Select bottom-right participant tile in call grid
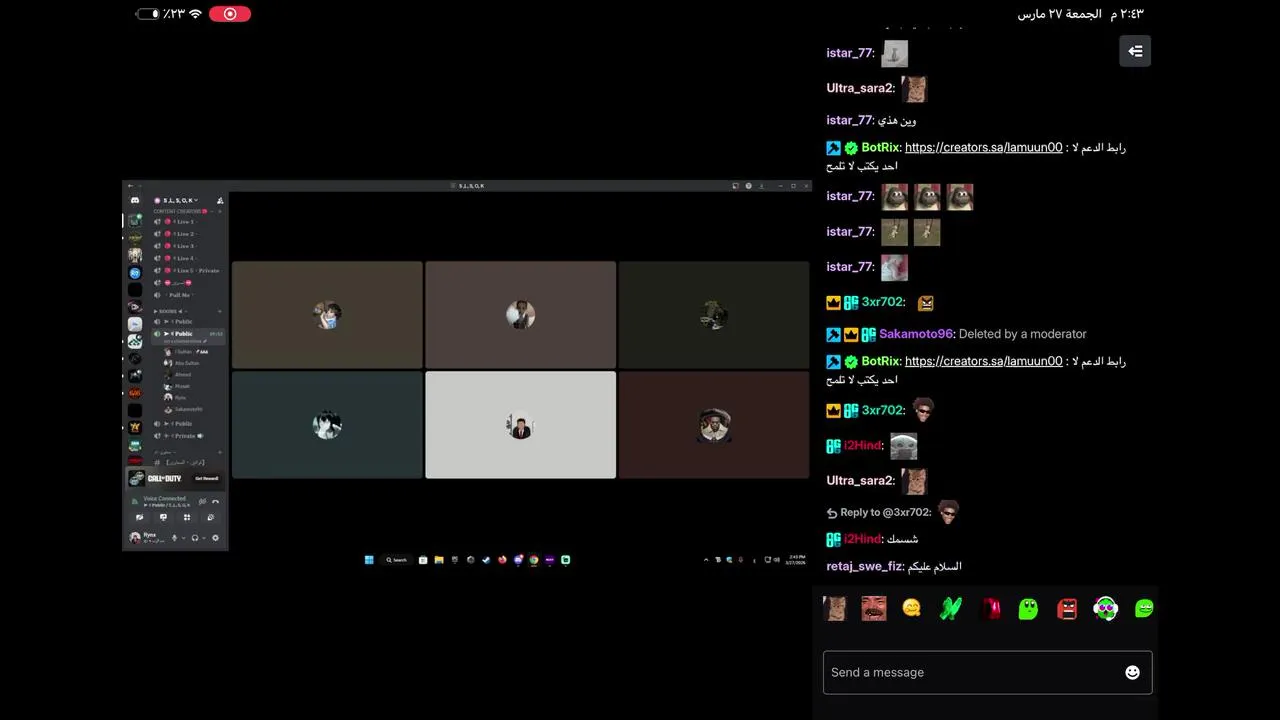This screenshot has width=1280, height=720. pos(714,425)
